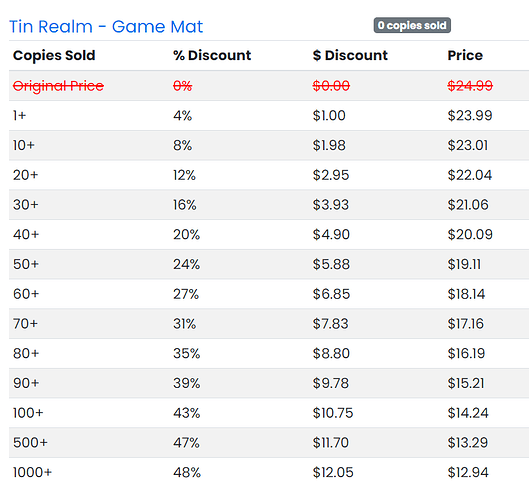The image size is (529, 500).
Task: Click the 0 copies sold badge
Action: coord(412,25)
